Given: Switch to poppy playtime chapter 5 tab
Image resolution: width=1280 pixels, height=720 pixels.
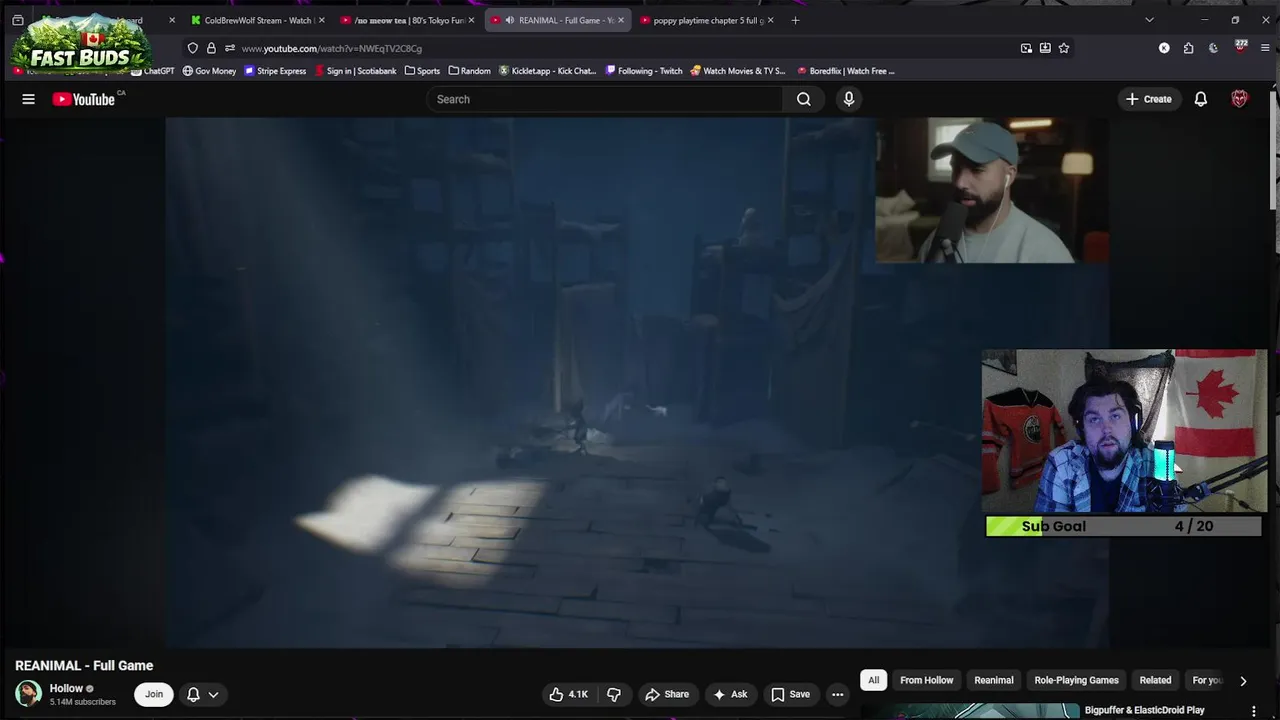Looking at the screenshot, I should coord(706,20).
